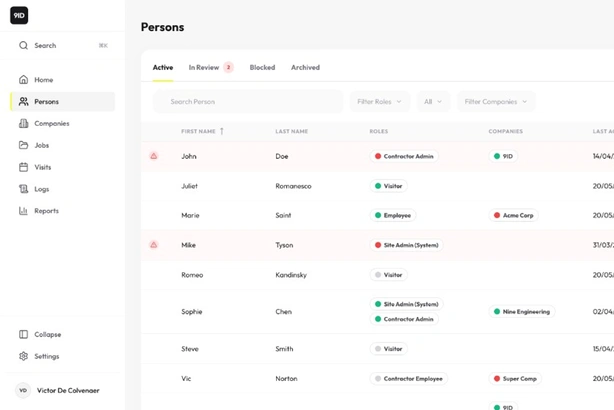Select last name Tyson in table
Screen dimensions: 614x410
coord(284,245)
